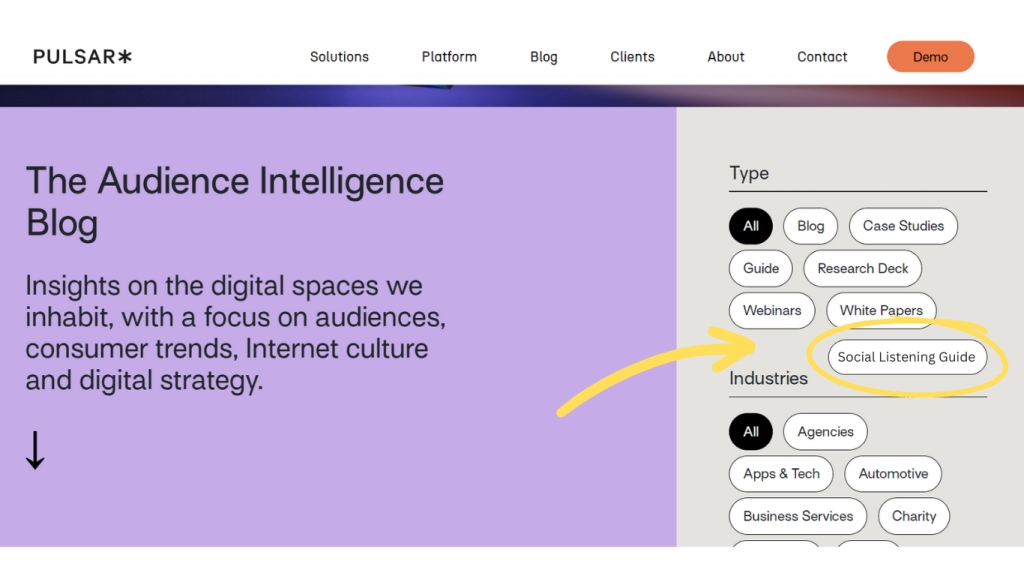Open the Clients page
This screenshot has width=1024, height=576.
pyautogui.click(x=632, y=57)
